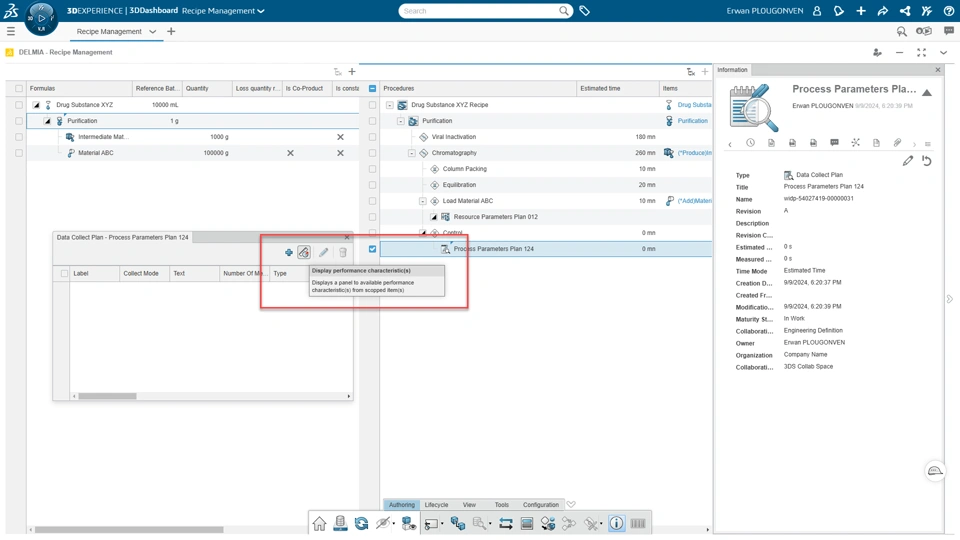Check the Viral Inactivation row checkbox
960x540 pixels.
[x=372, y=137]
